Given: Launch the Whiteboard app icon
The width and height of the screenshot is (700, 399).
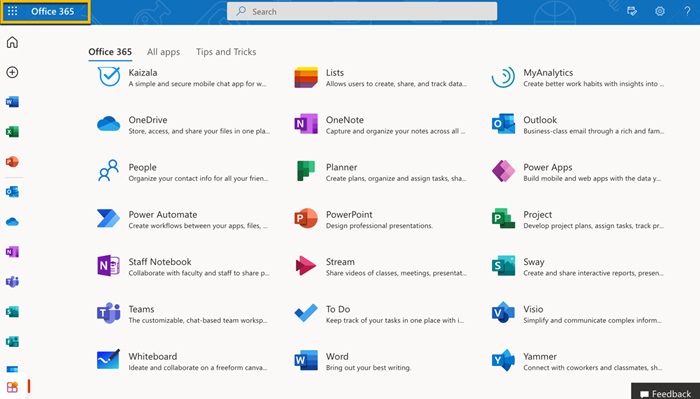Looking at the screenshot, I should (x=108, y=360).
